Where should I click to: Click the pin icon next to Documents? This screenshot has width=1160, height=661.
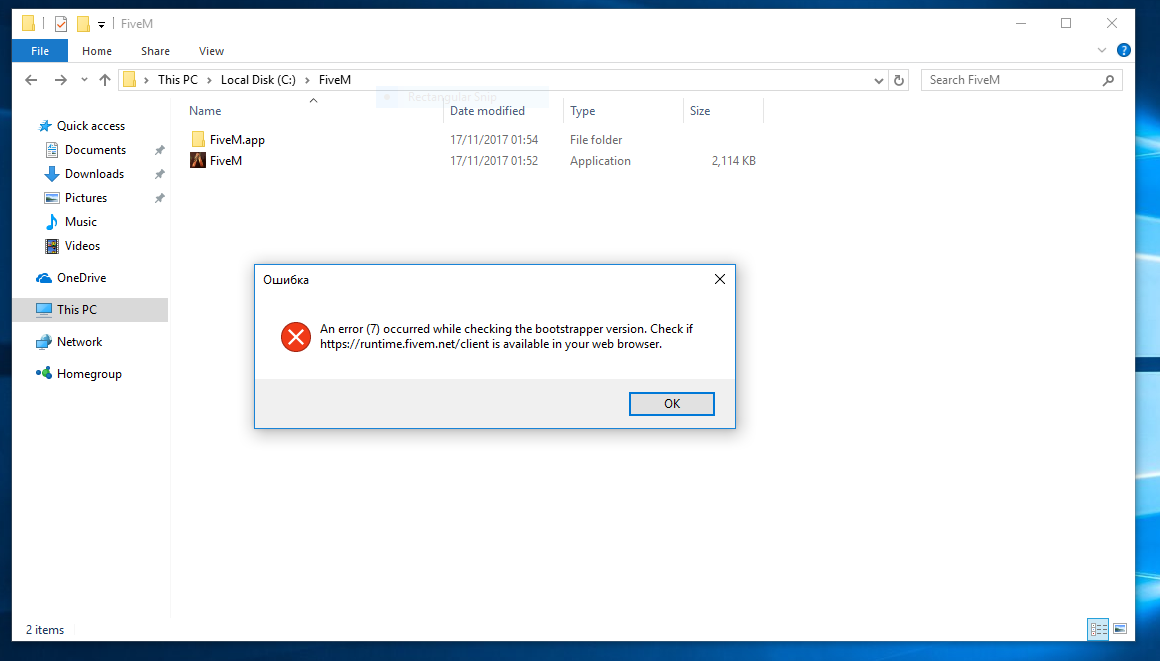[159, 150]
